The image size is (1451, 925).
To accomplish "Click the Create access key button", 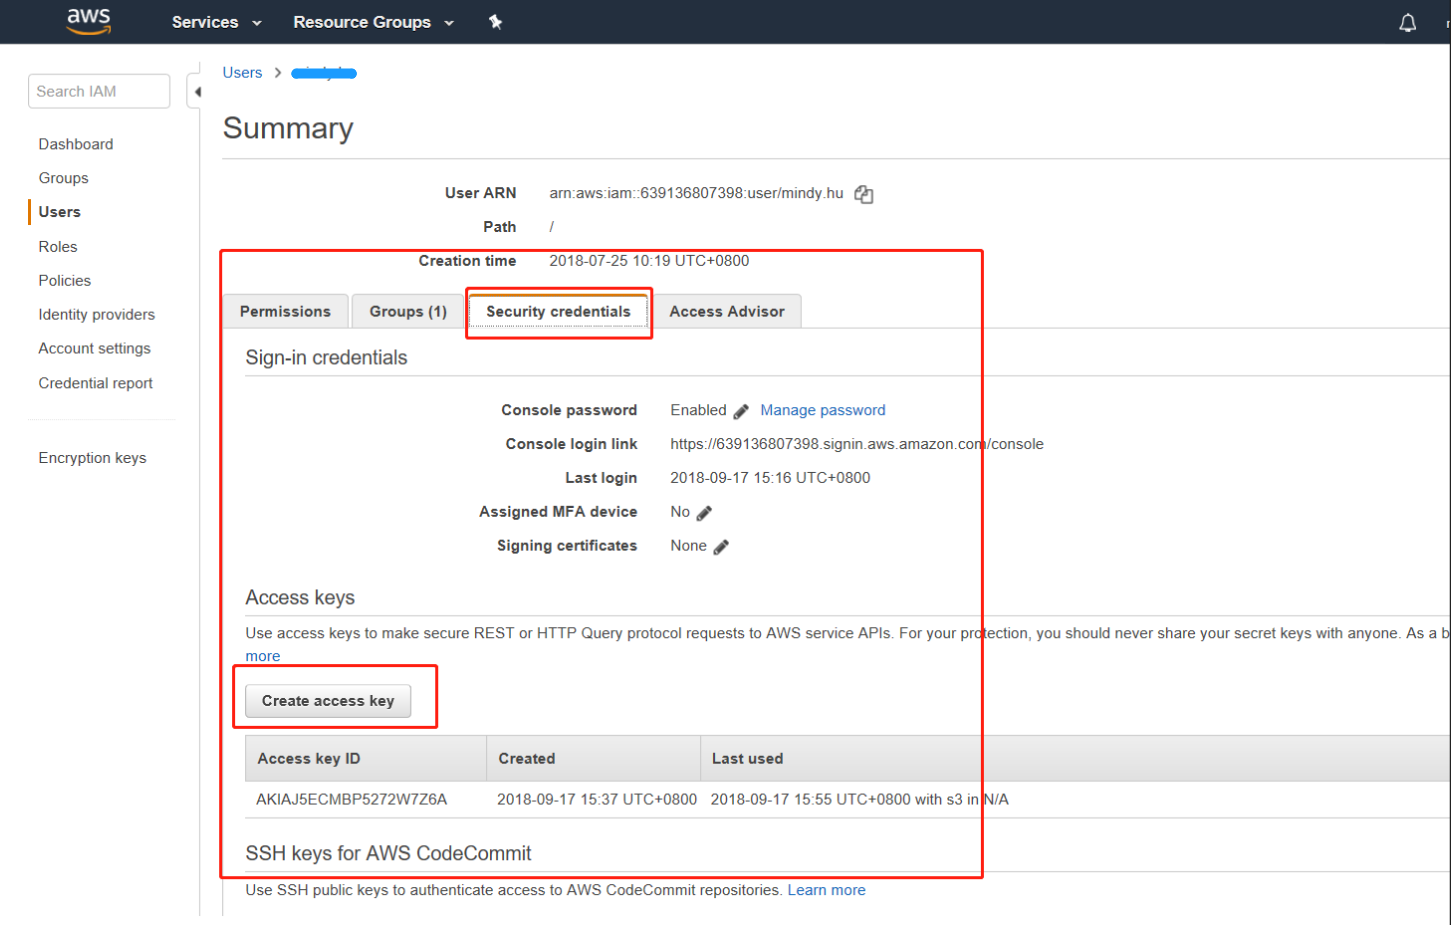I will [327, 700].
